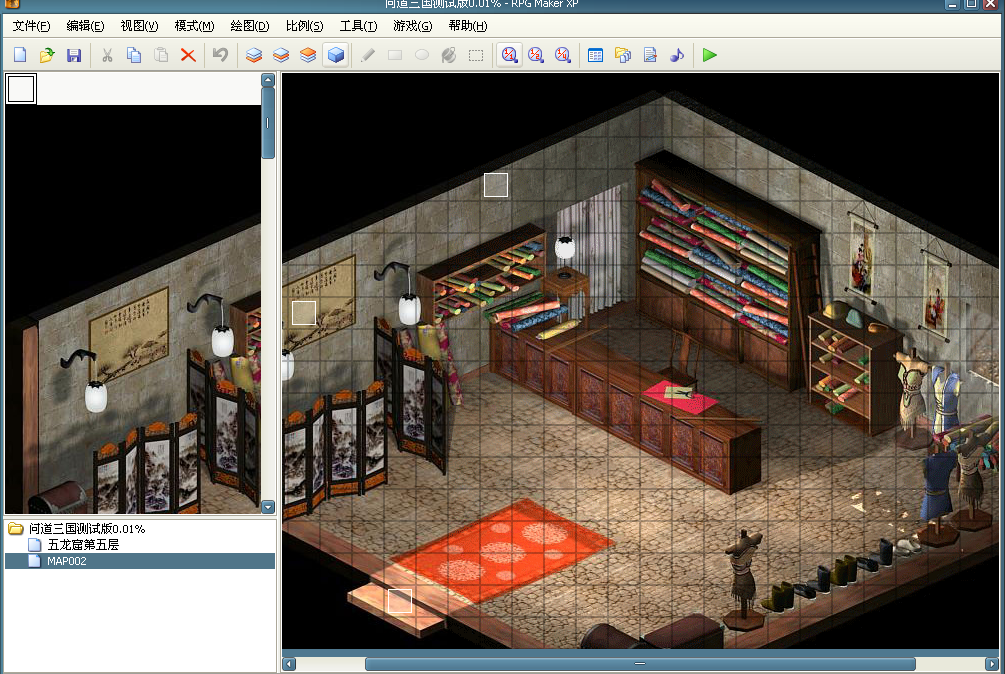This screenshot has height=674, width=1005.
Task: Select the empty tile in tileset palette
Action: [21, 89]
